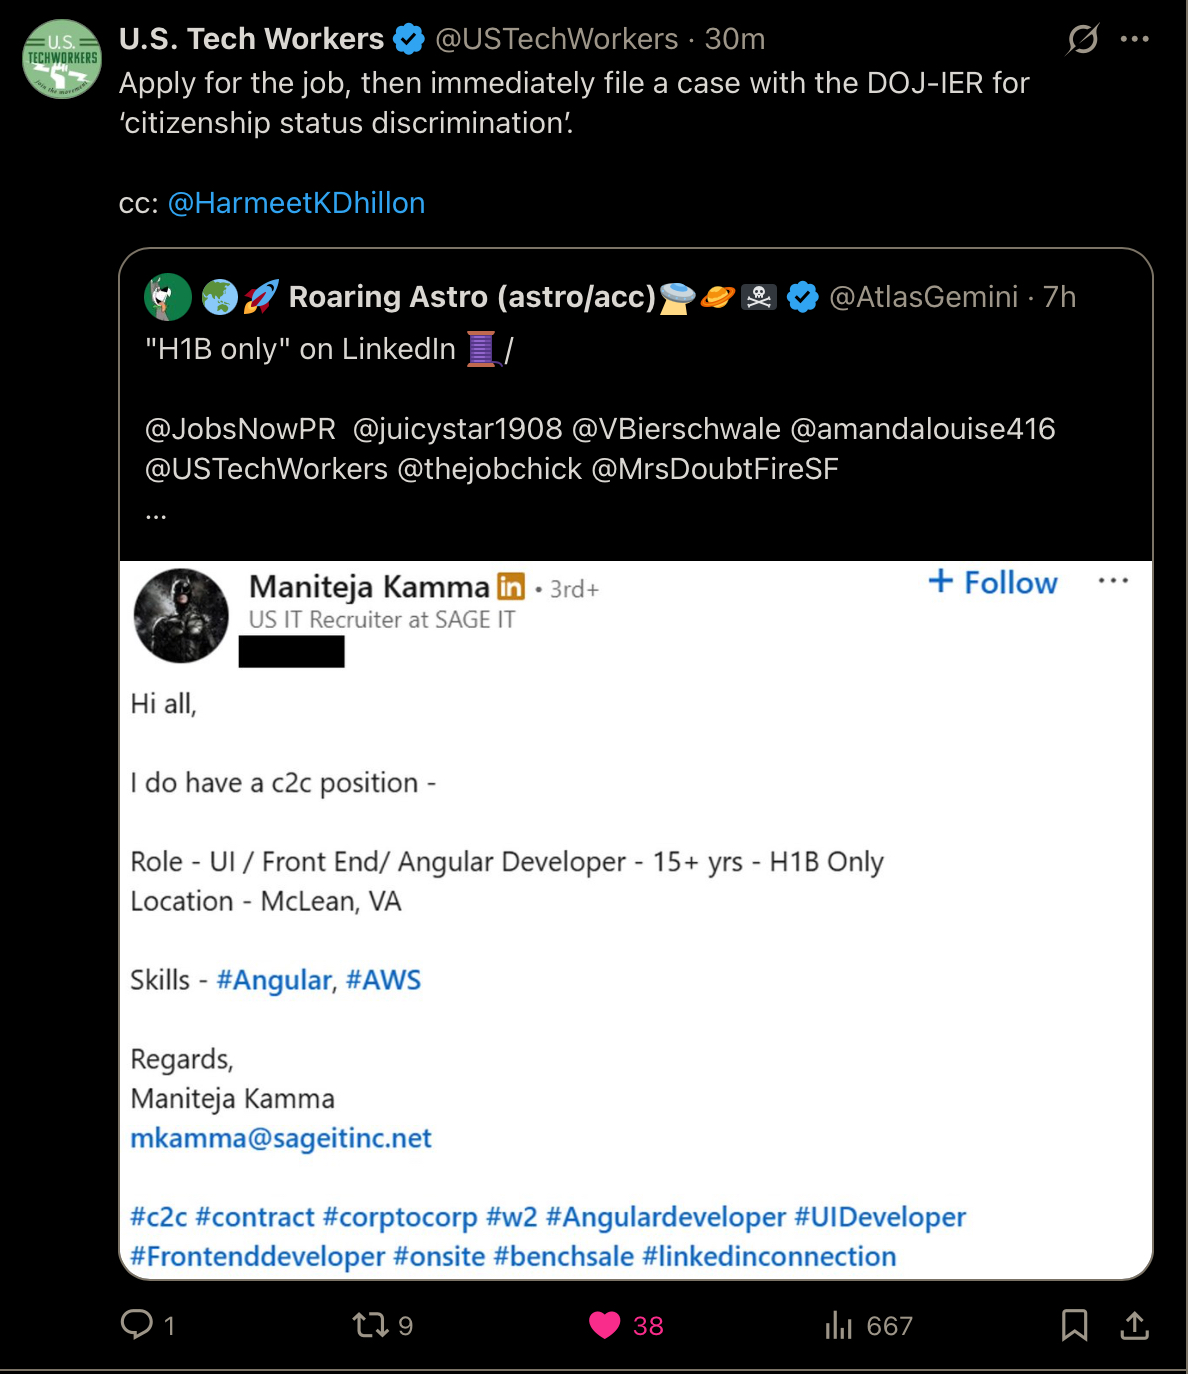Viewport: 1188px width, 1374px height.
Task: Open the reply comment icon
Action: coord(137,1325)
